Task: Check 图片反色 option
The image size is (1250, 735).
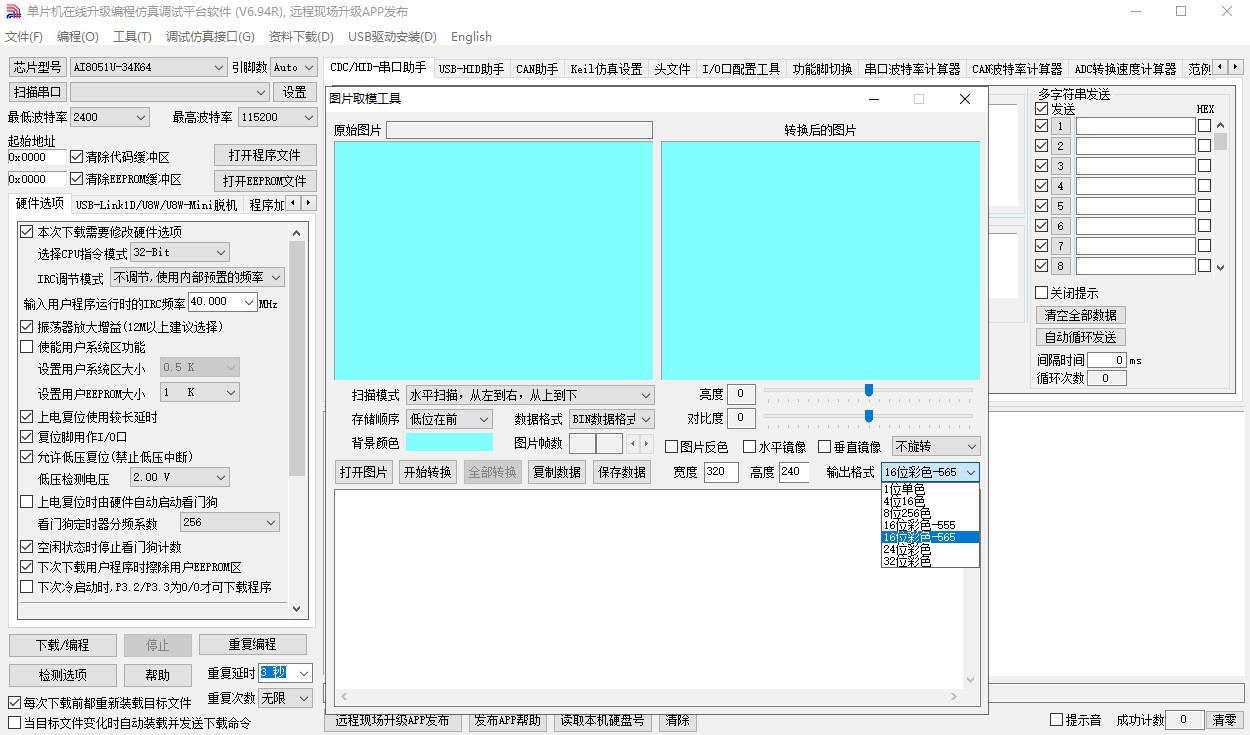Action: point(672,447)
